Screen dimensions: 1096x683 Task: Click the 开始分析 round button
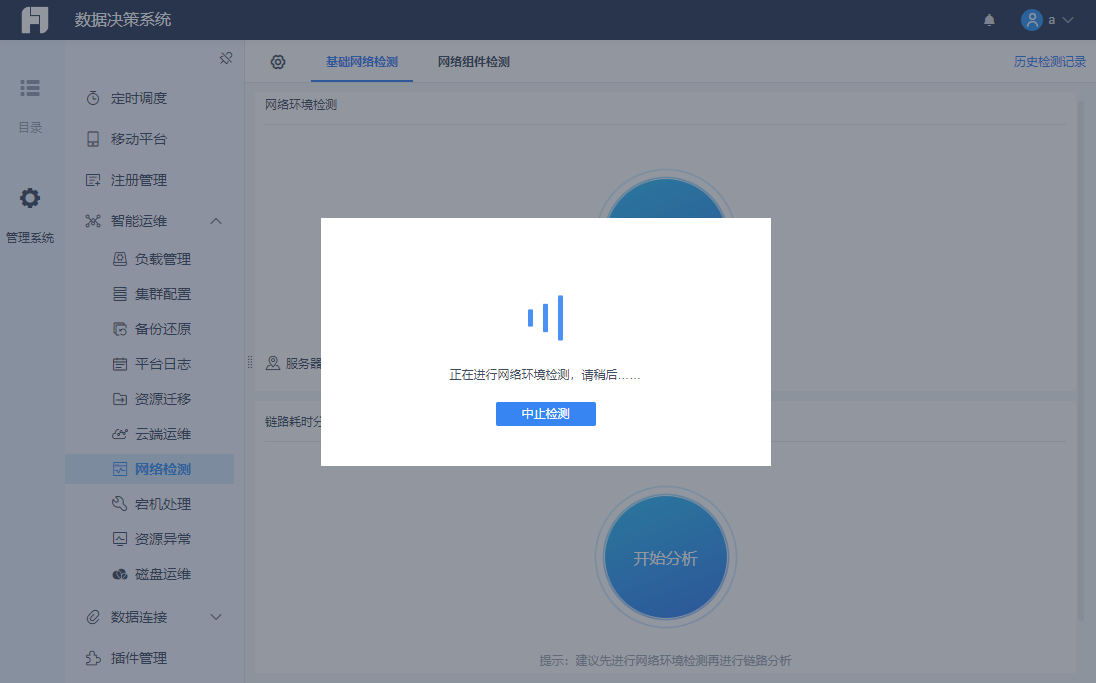(x=665, y=557)
